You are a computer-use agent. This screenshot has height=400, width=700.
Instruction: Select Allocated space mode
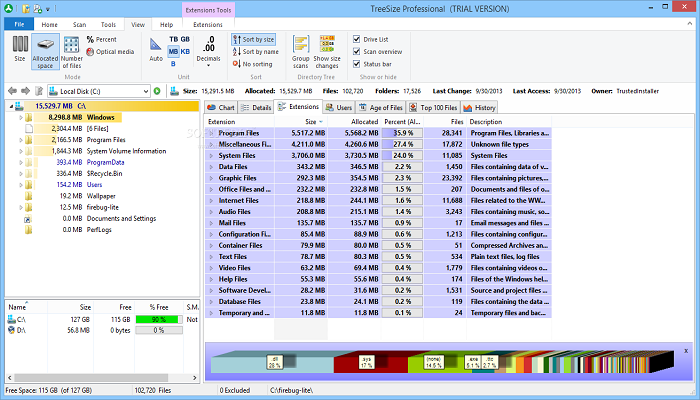point(45,52)
